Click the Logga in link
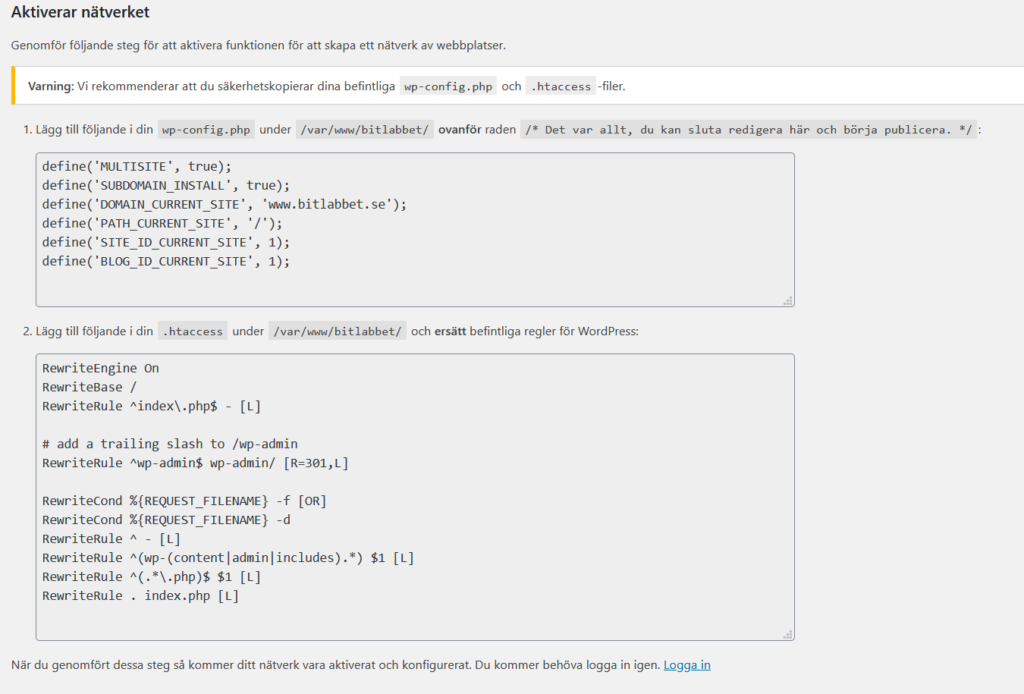 686,665
